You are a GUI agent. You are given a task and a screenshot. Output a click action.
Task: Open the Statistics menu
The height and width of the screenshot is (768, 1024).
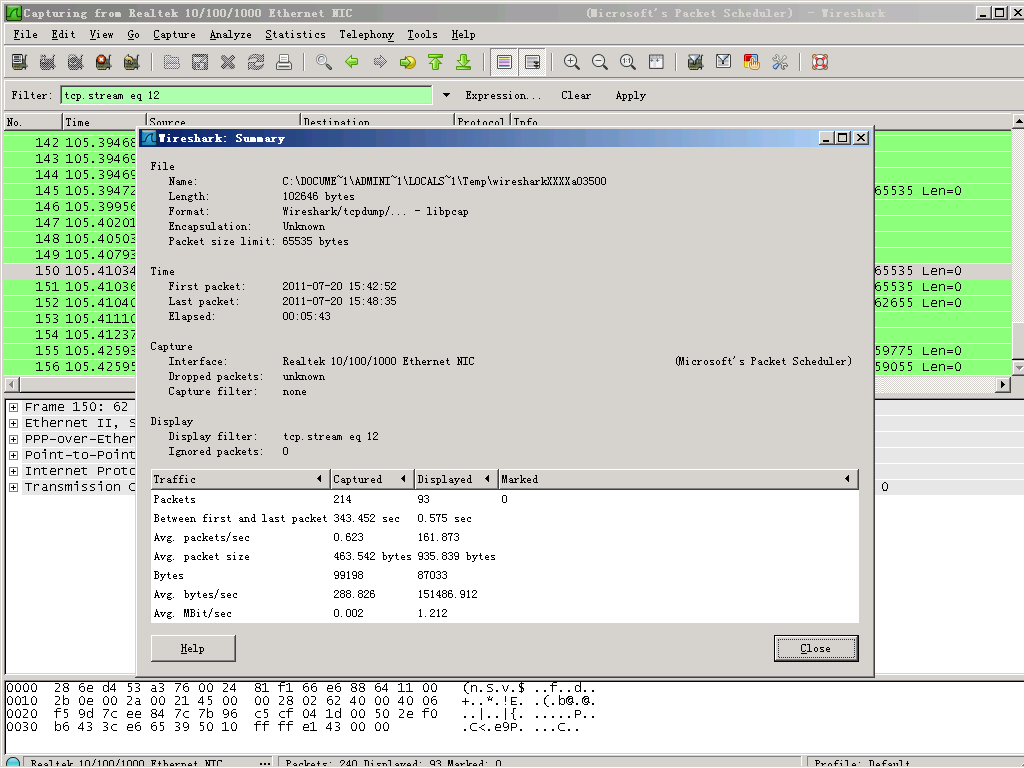tap(295, 35)
